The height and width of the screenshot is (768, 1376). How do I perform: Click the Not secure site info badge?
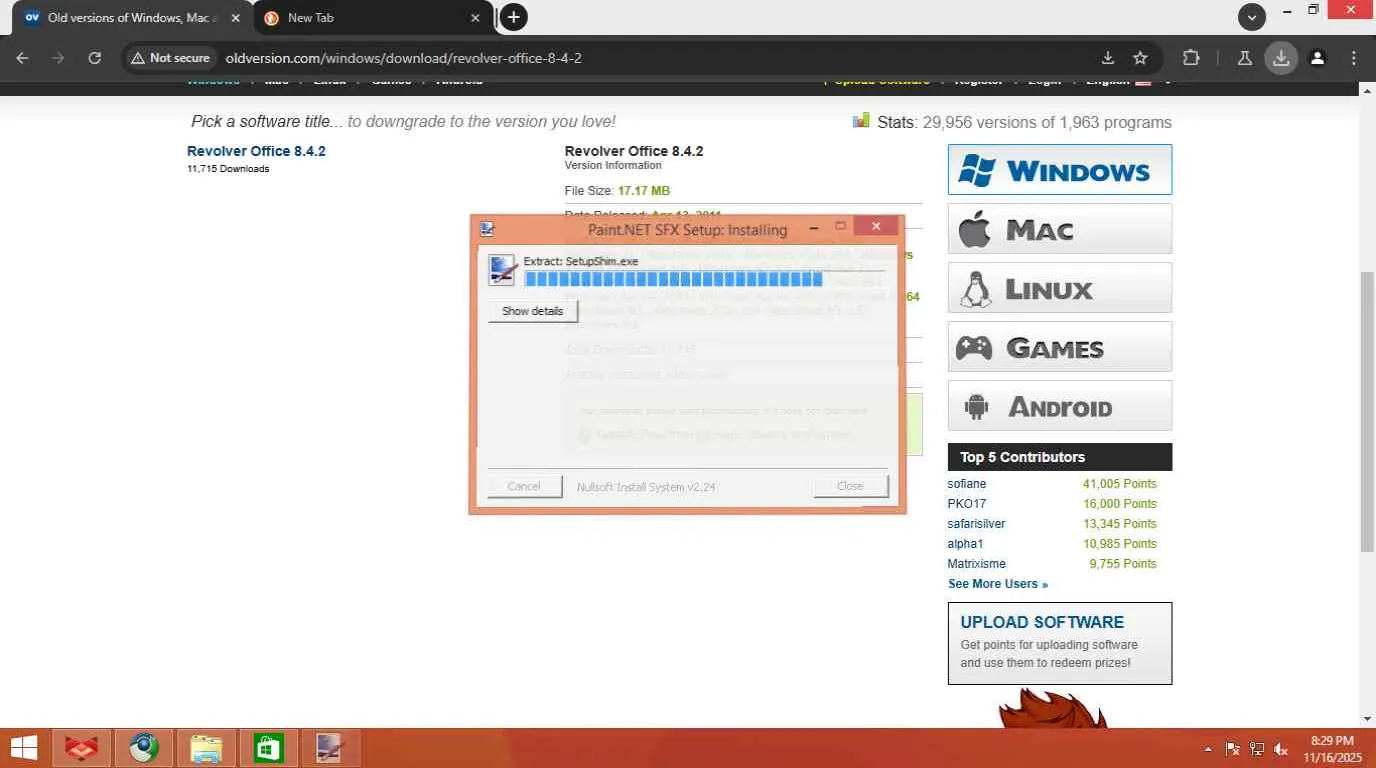click(170, 58)
